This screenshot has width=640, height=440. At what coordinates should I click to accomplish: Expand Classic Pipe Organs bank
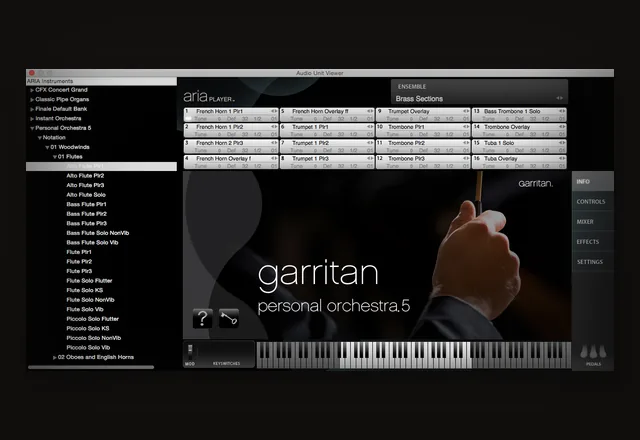pyautogui.click(x=32, y=100)
